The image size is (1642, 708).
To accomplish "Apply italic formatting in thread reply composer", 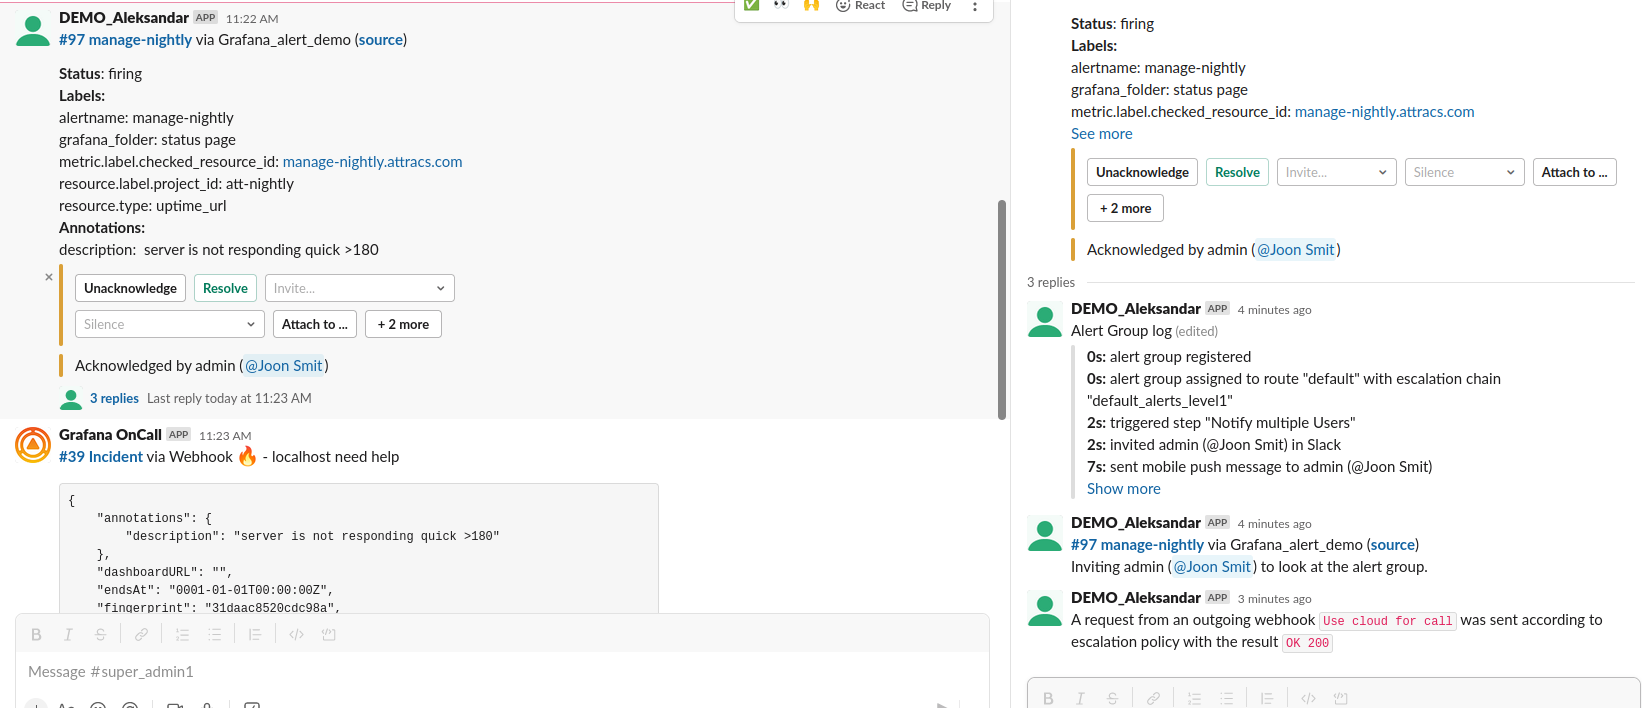I will pos(1080,698).
